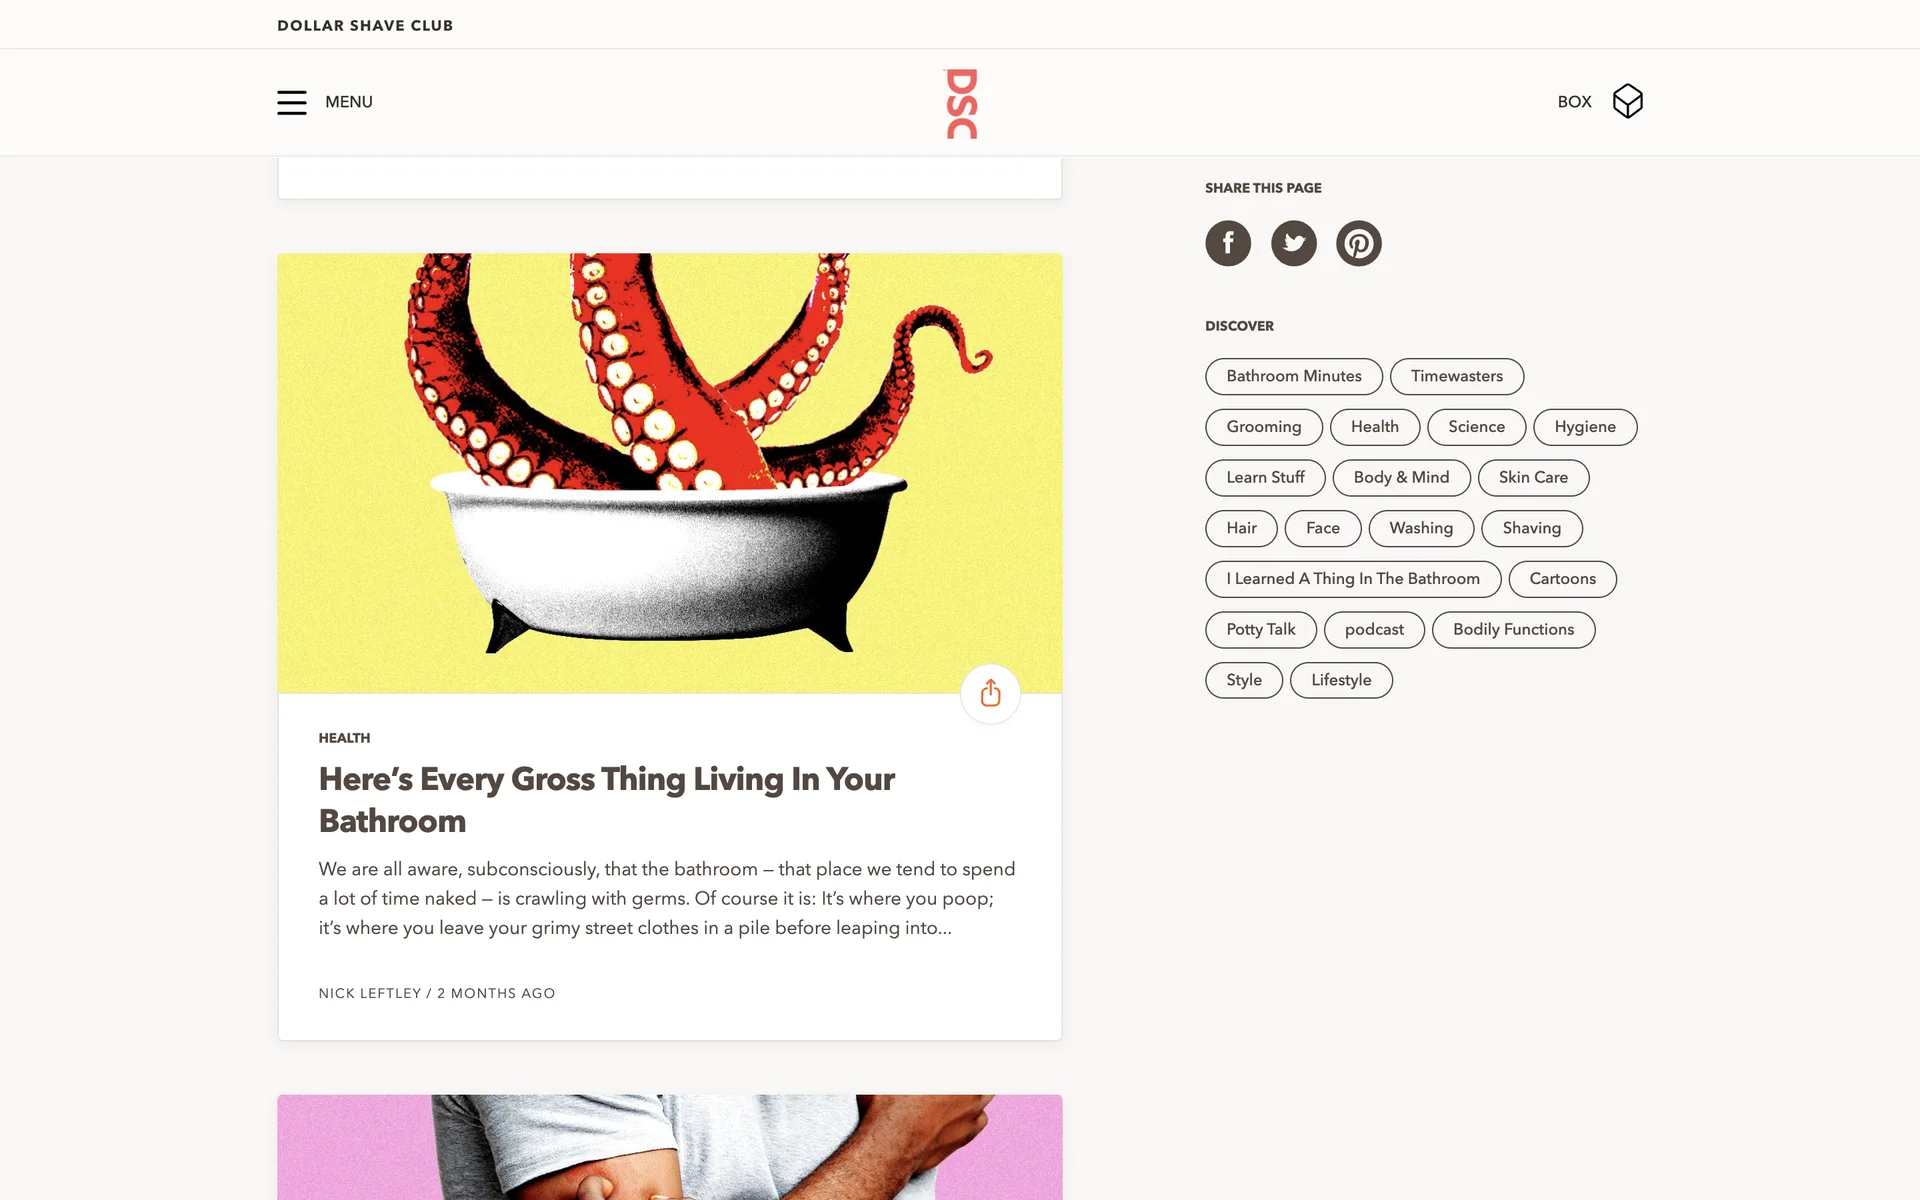Open the gross bathroom article headline
Image resolution: width=1920 pixels, height=1200 pixels.
pyautogui.click(x=606, y=800)
